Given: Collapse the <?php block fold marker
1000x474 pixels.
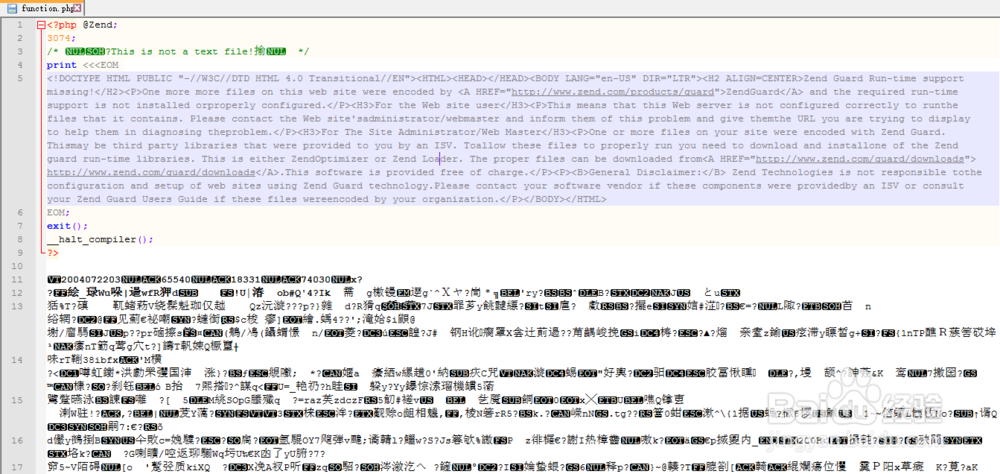Looking at the screenshot, I should [41, 25].
